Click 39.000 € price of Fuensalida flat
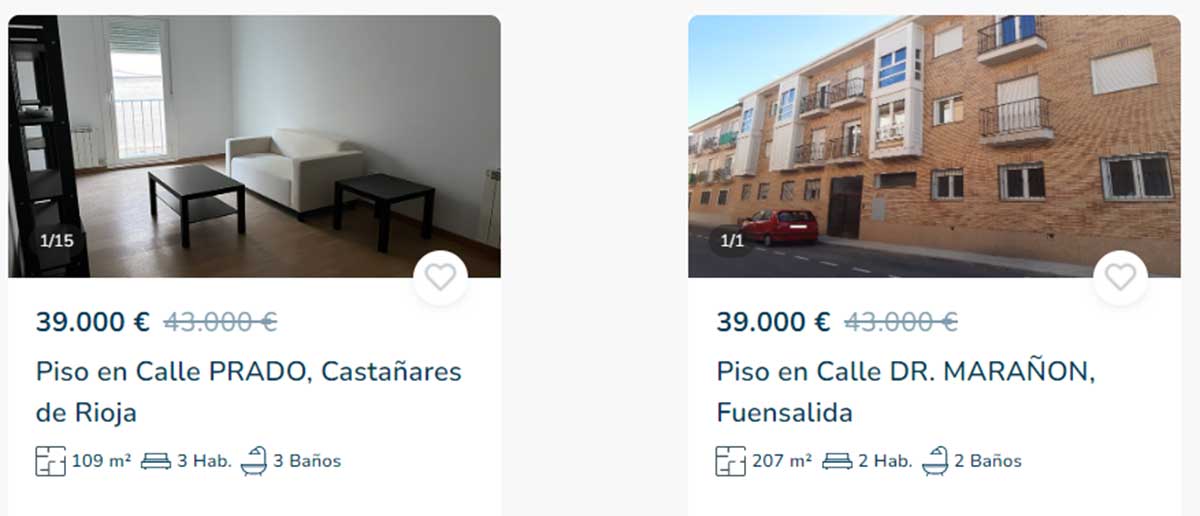 (x=773, y=322)
